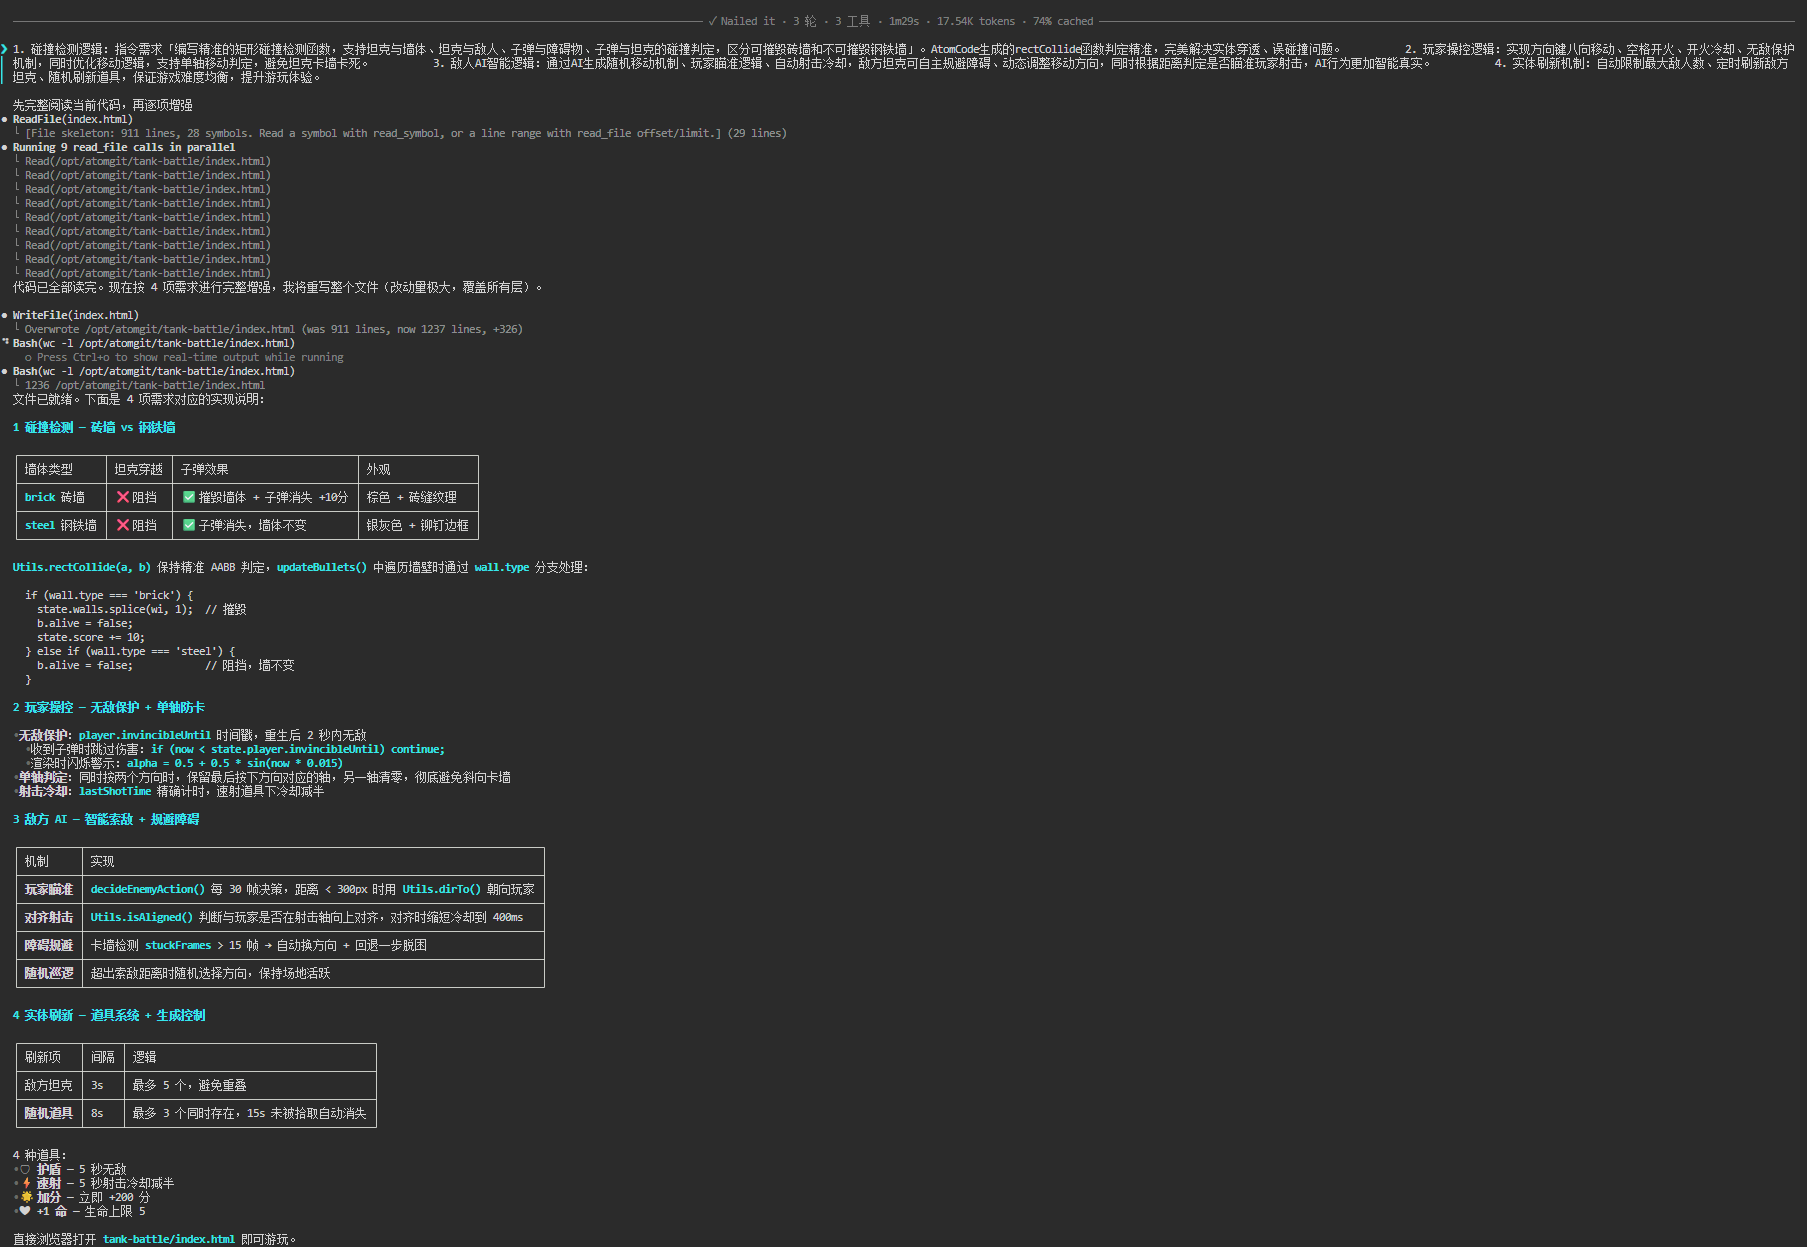
Task: Click the '机制' table header
Action: tap(37, 861)
